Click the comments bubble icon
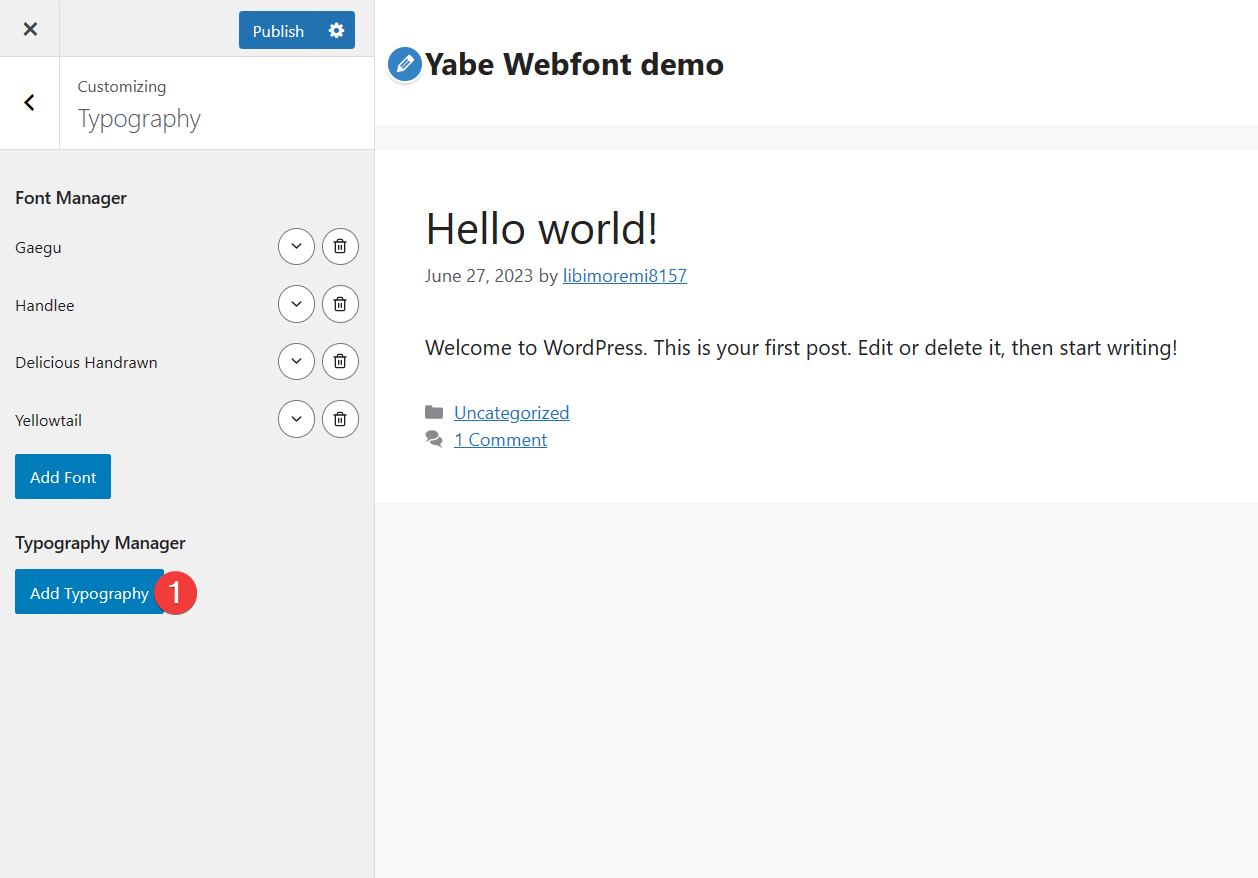Viewport: 1258px width, 878px height. point(434,439)
